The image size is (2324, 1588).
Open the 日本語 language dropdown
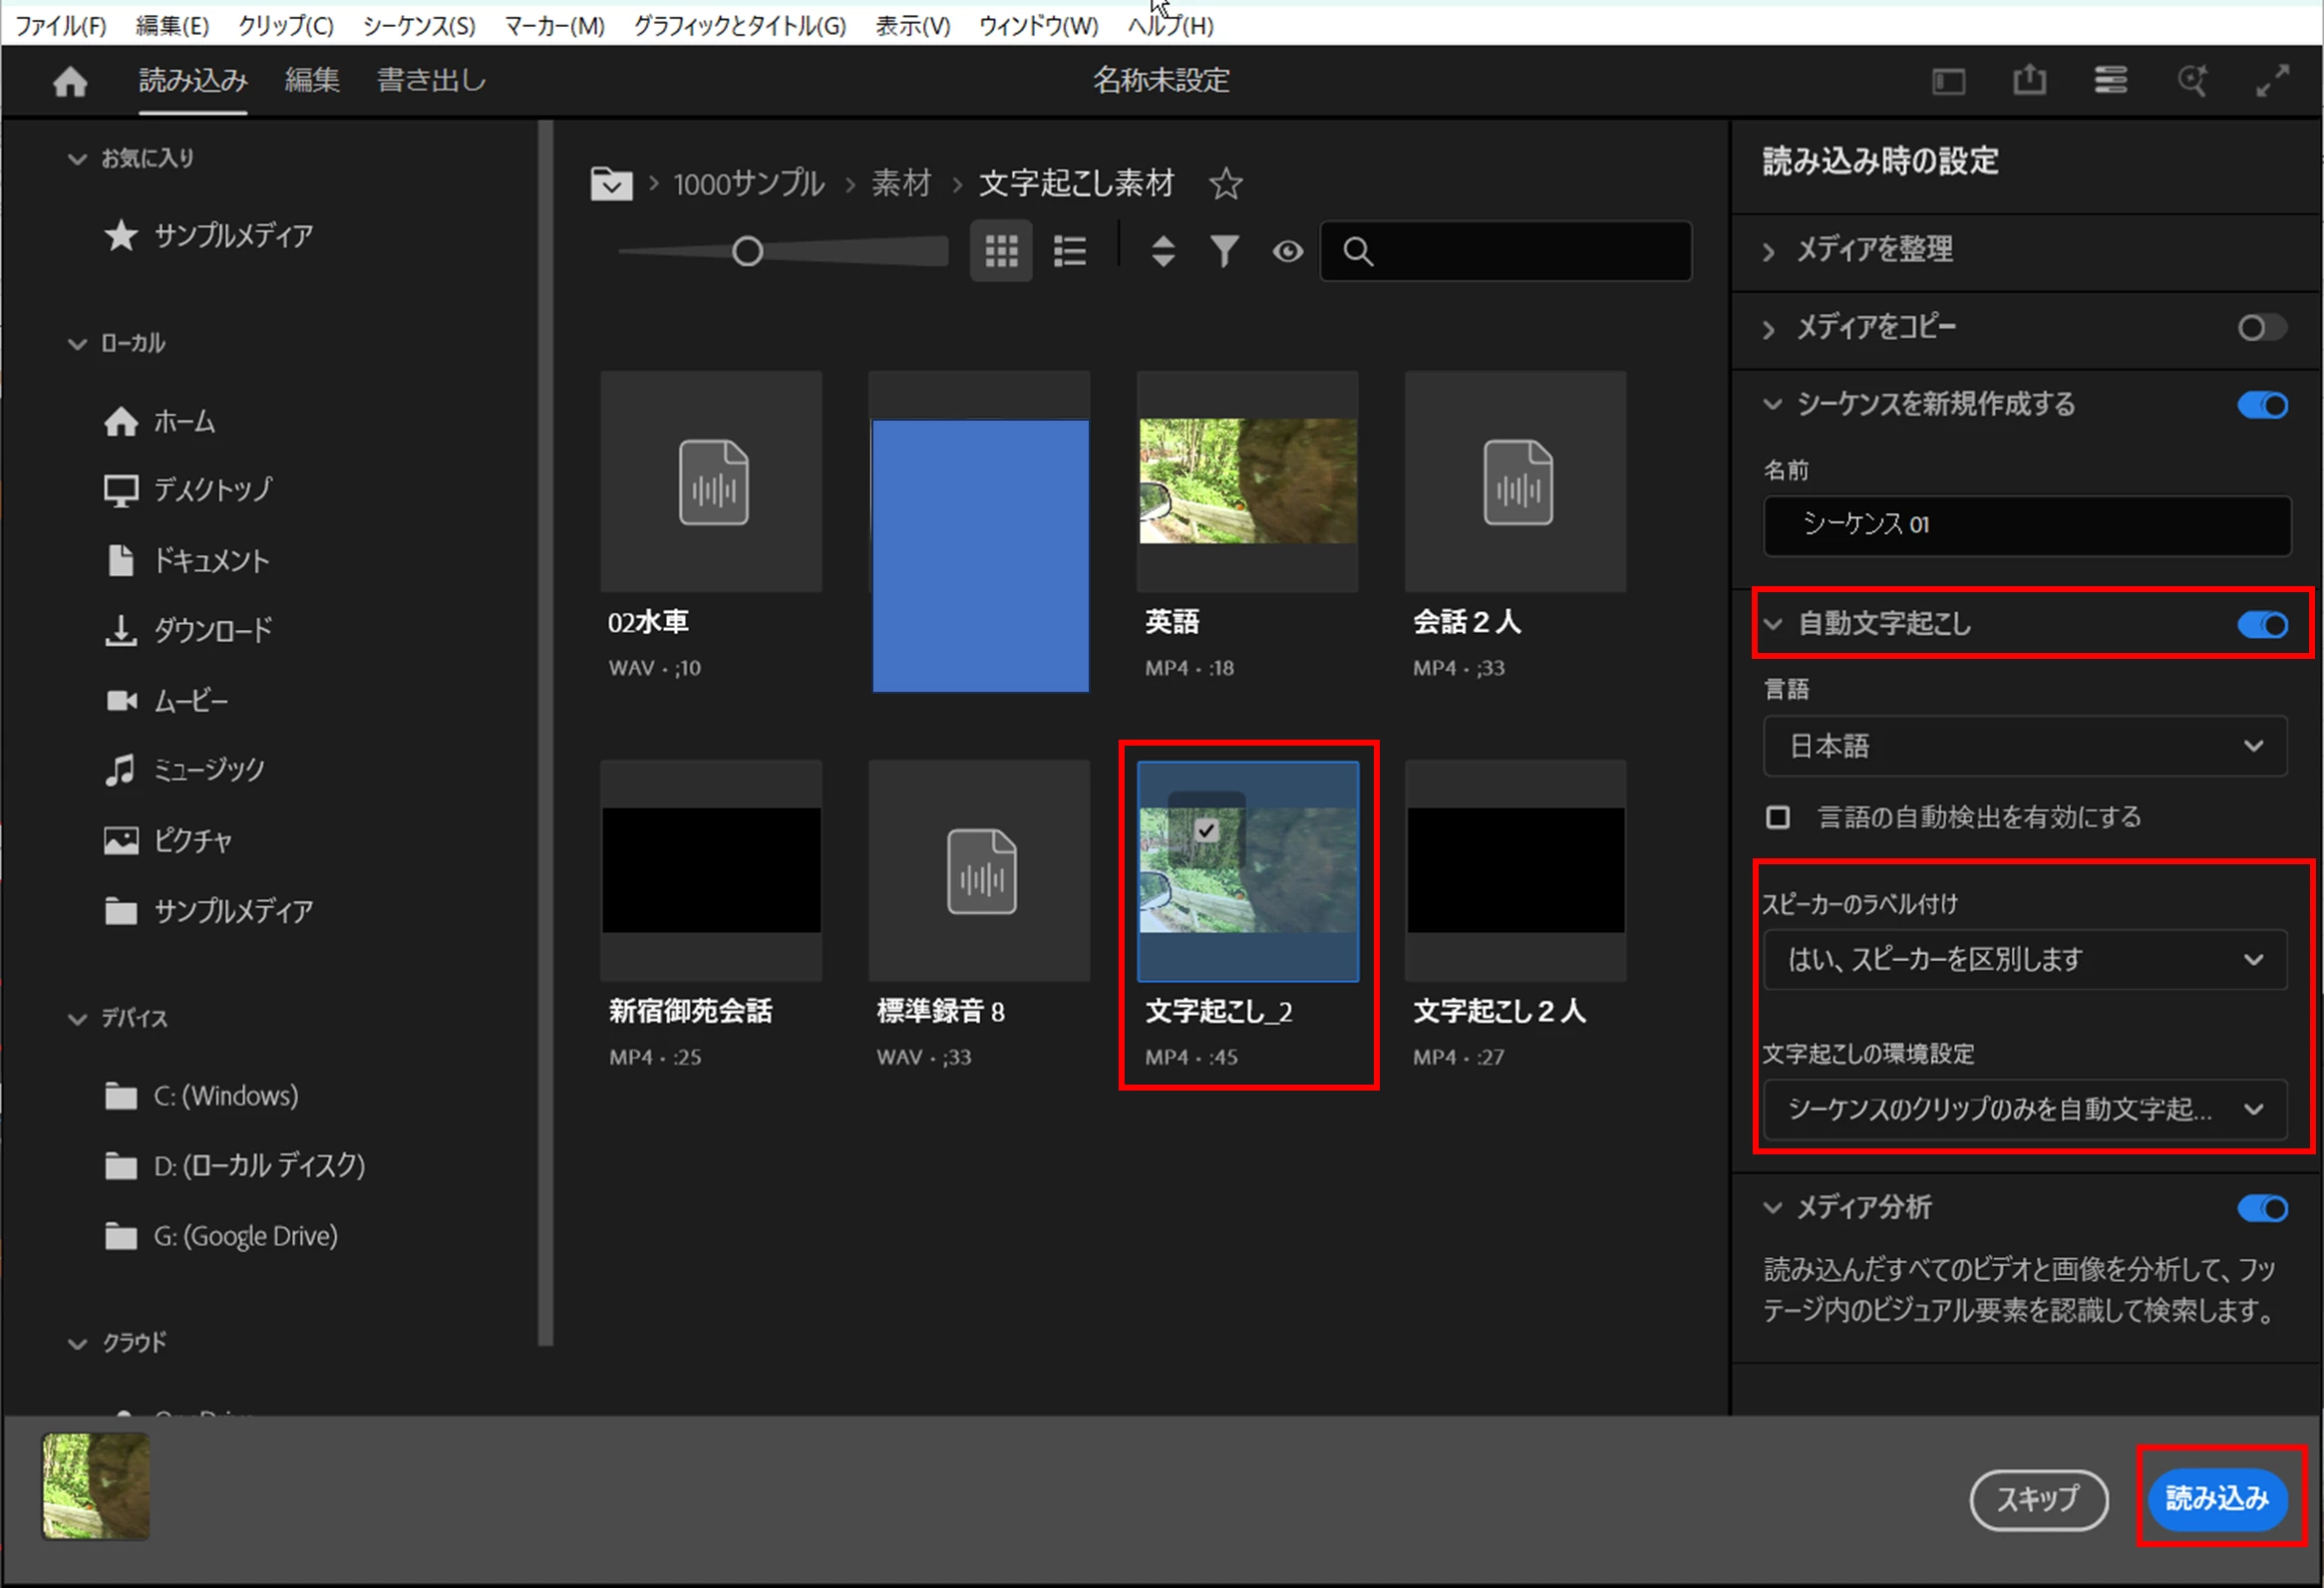pyautogui.click(x=2024, y=746)
